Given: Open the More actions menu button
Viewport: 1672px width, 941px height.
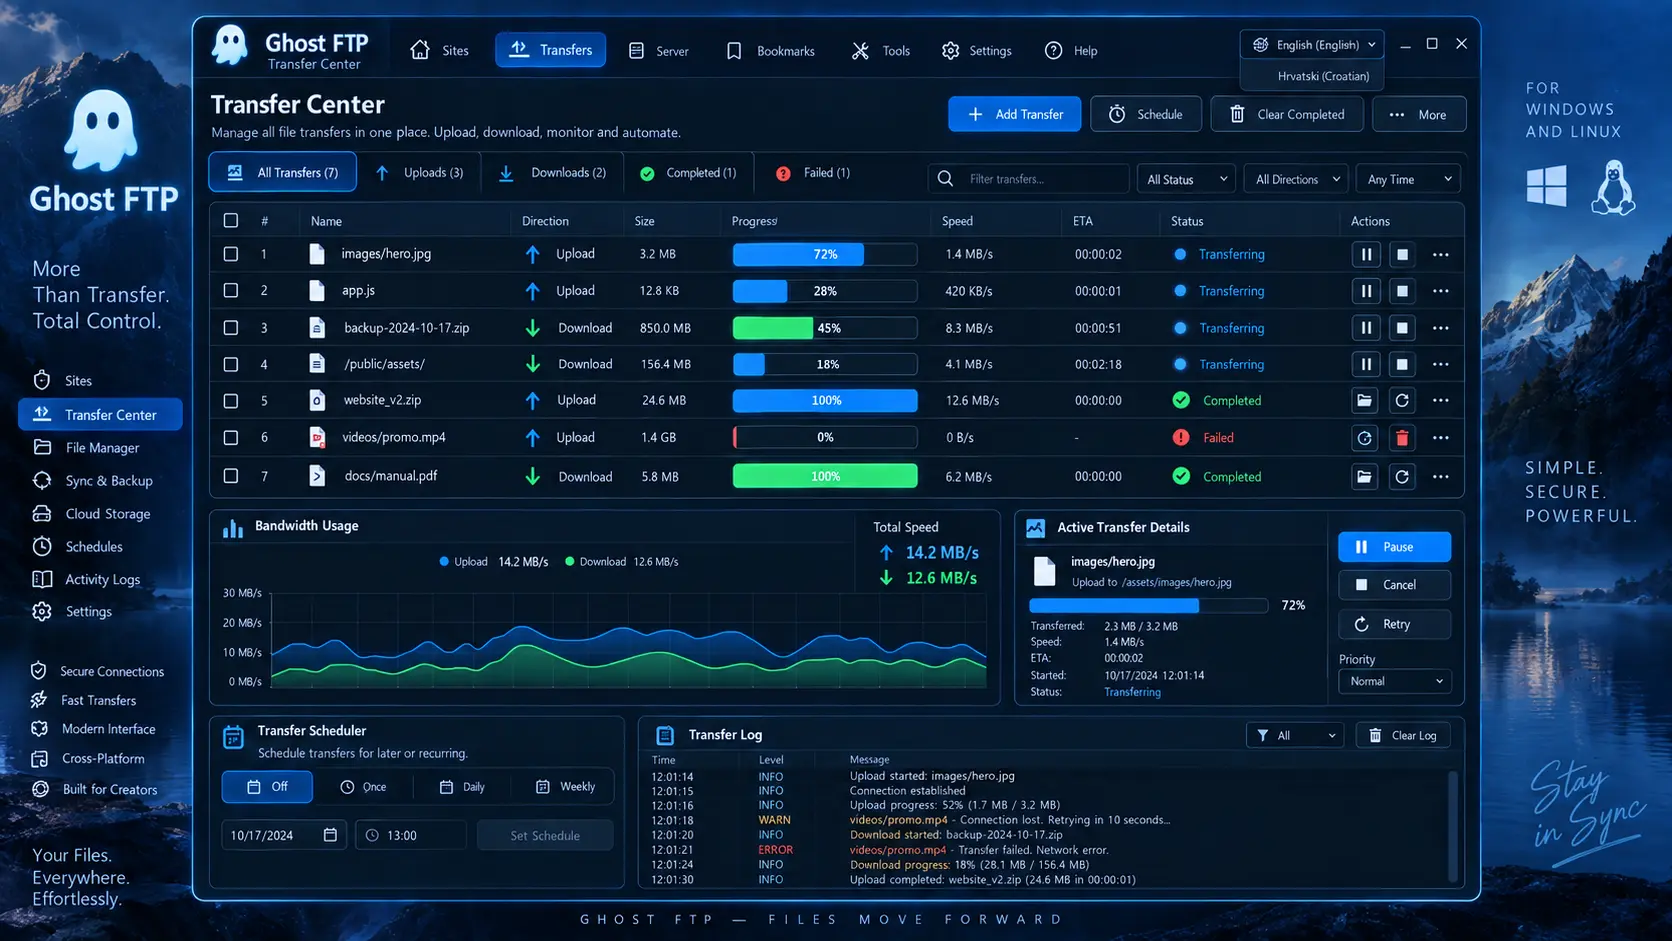Looking at the screenshot, I should point(1419,114).
